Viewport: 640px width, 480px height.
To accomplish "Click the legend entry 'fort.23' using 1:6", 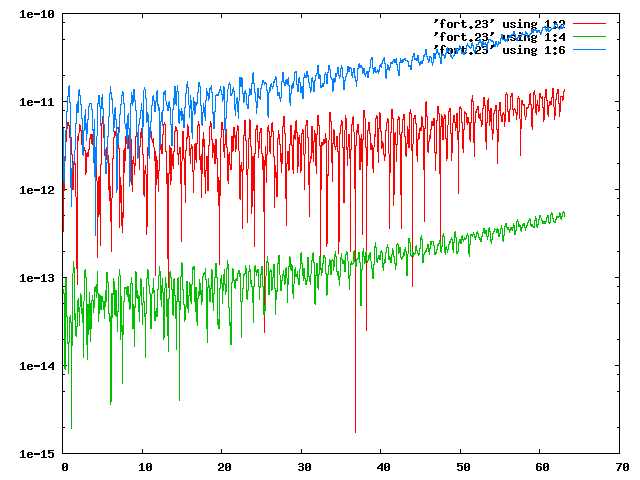I will coord(500,50).
